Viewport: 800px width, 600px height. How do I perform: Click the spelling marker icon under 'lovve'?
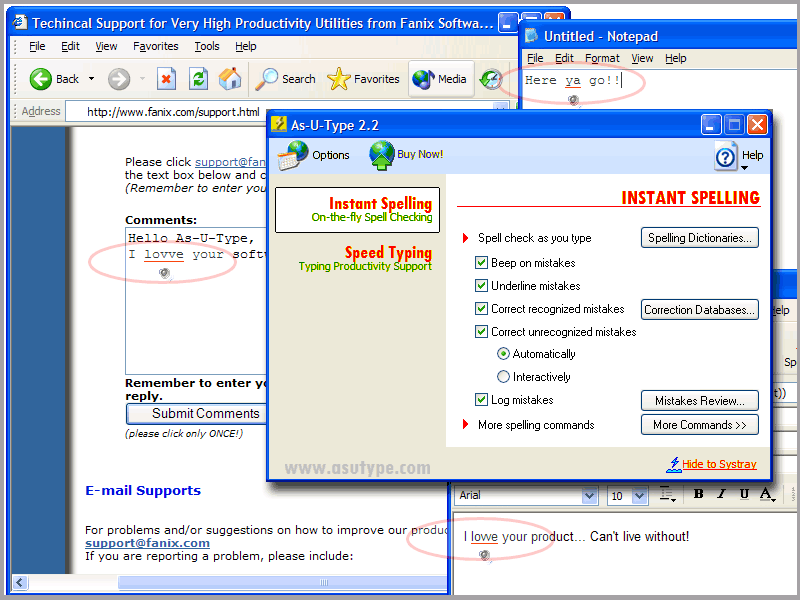point(165,274)
